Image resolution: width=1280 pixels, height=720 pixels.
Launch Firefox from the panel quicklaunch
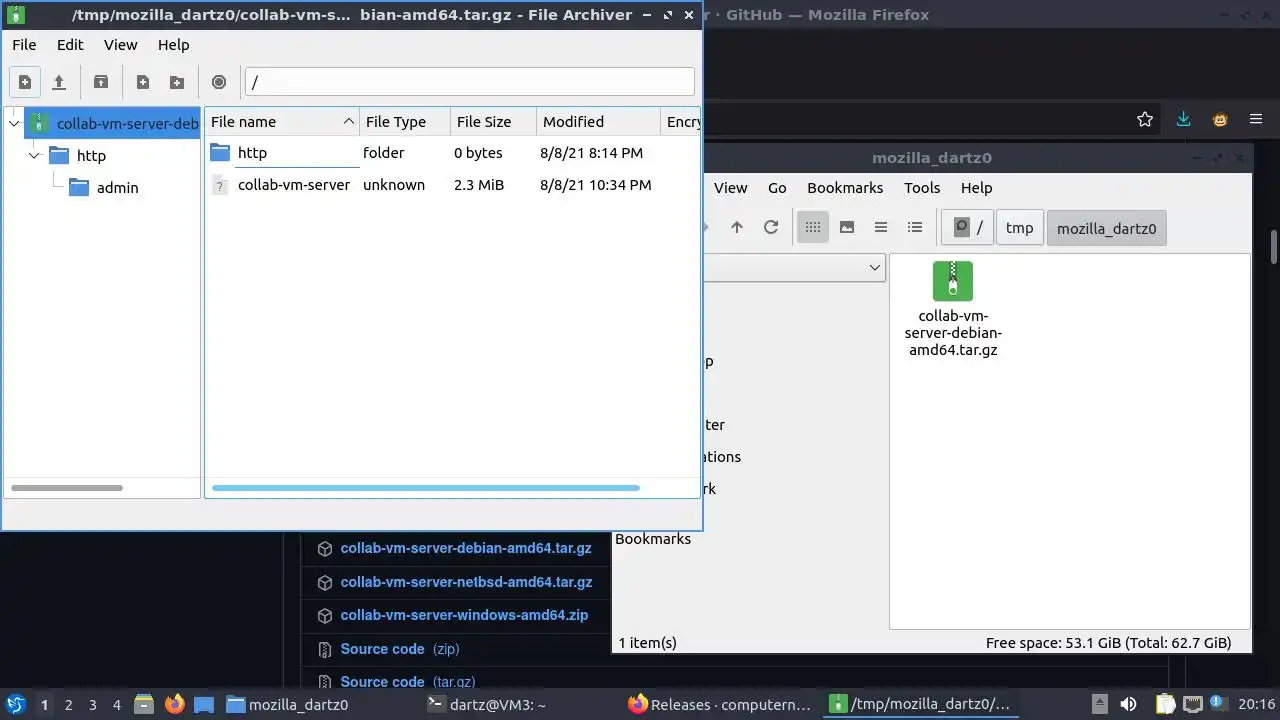[175, 704]
